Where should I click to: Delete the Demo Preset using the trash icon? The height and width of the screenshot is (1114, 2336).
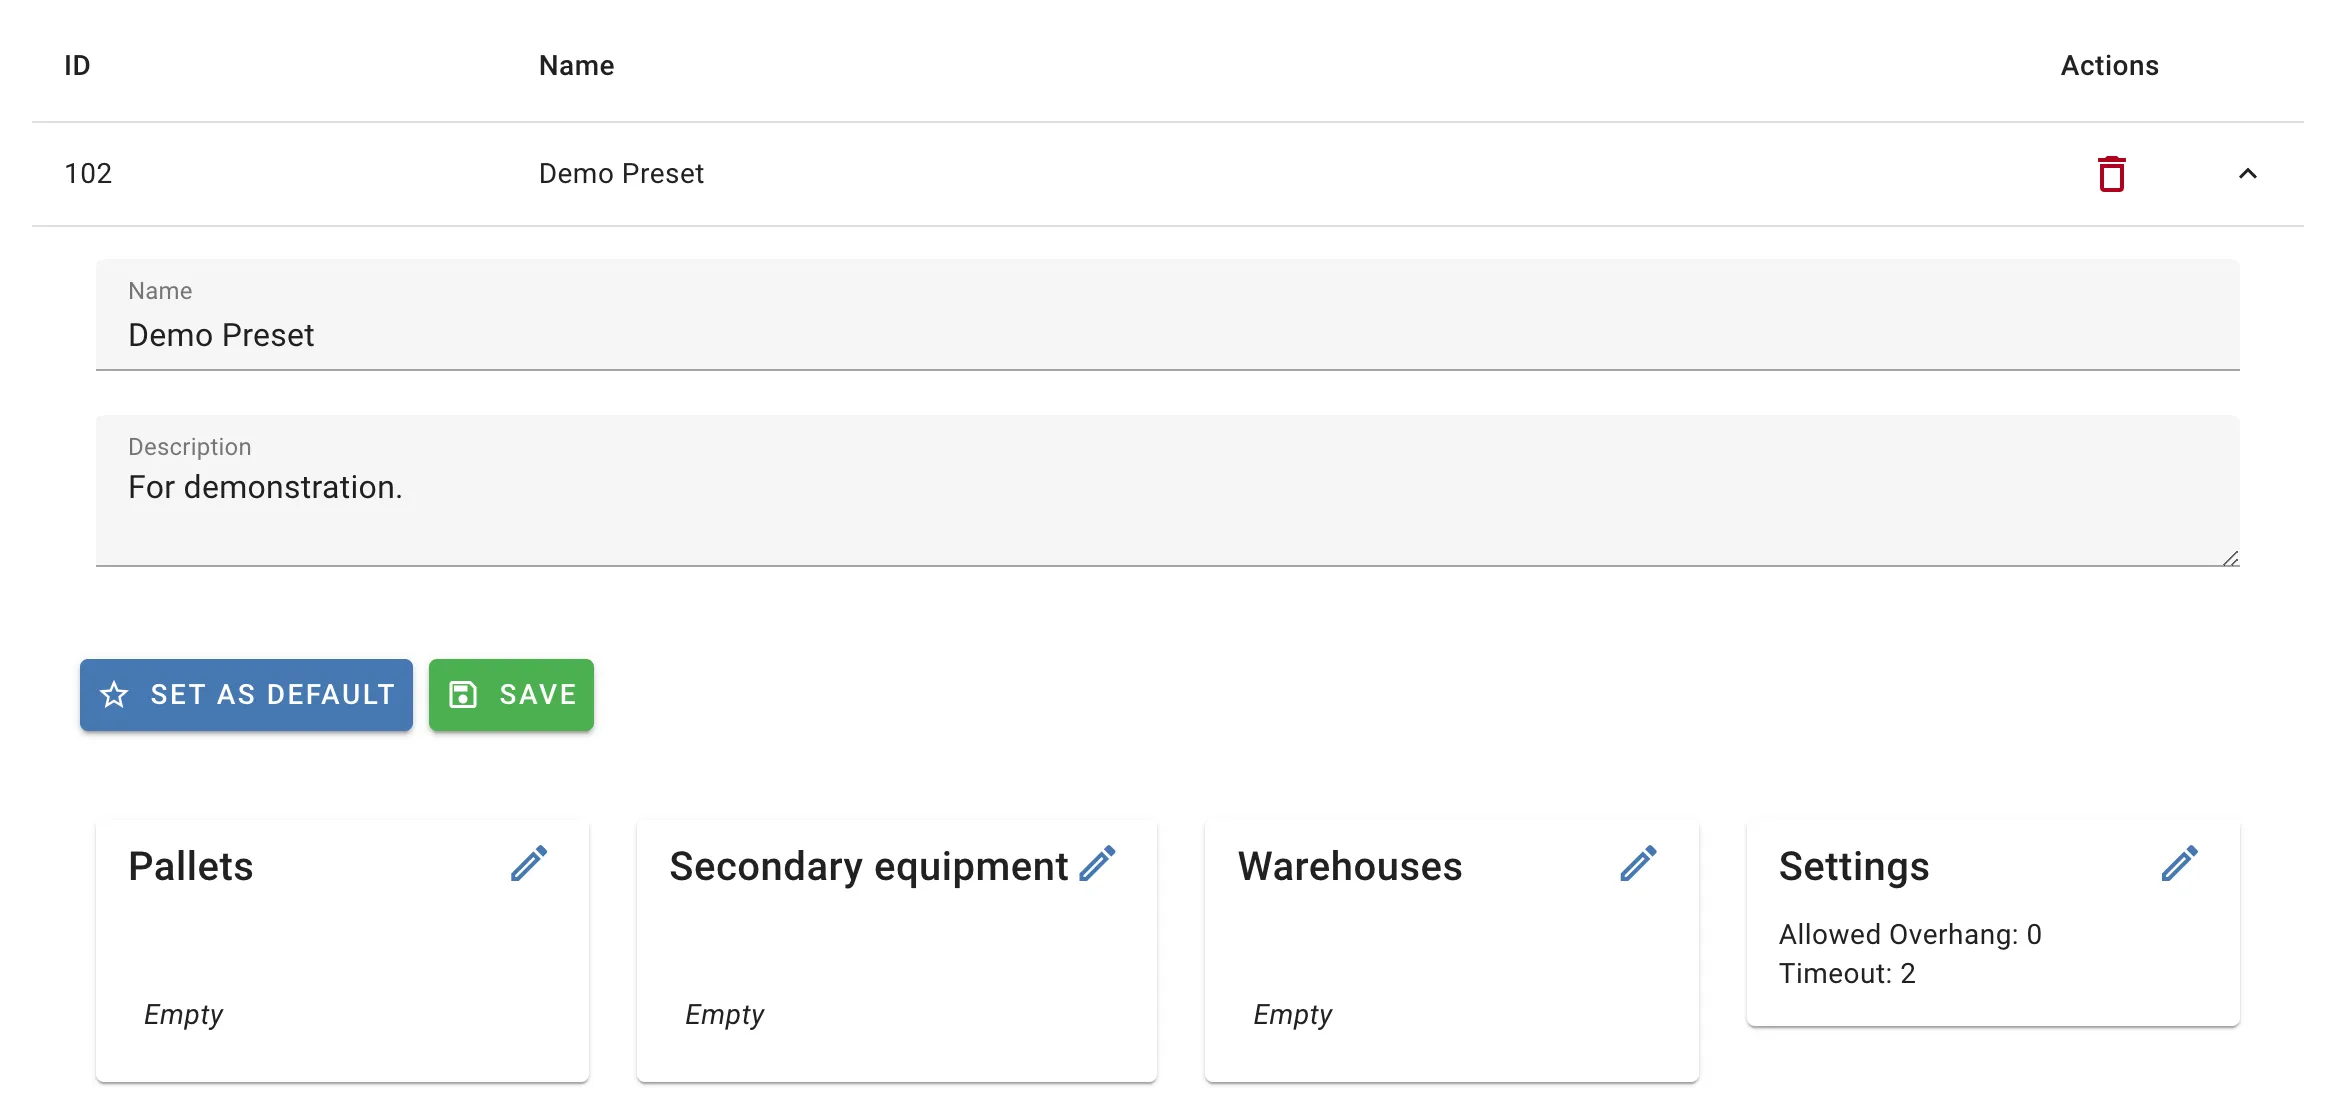[x=2111, y=174]
